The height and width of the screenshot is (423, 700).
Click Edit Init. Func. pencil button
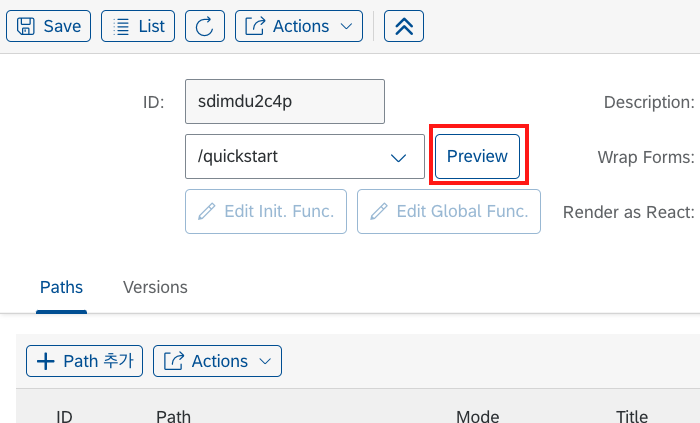click(266, 212)
